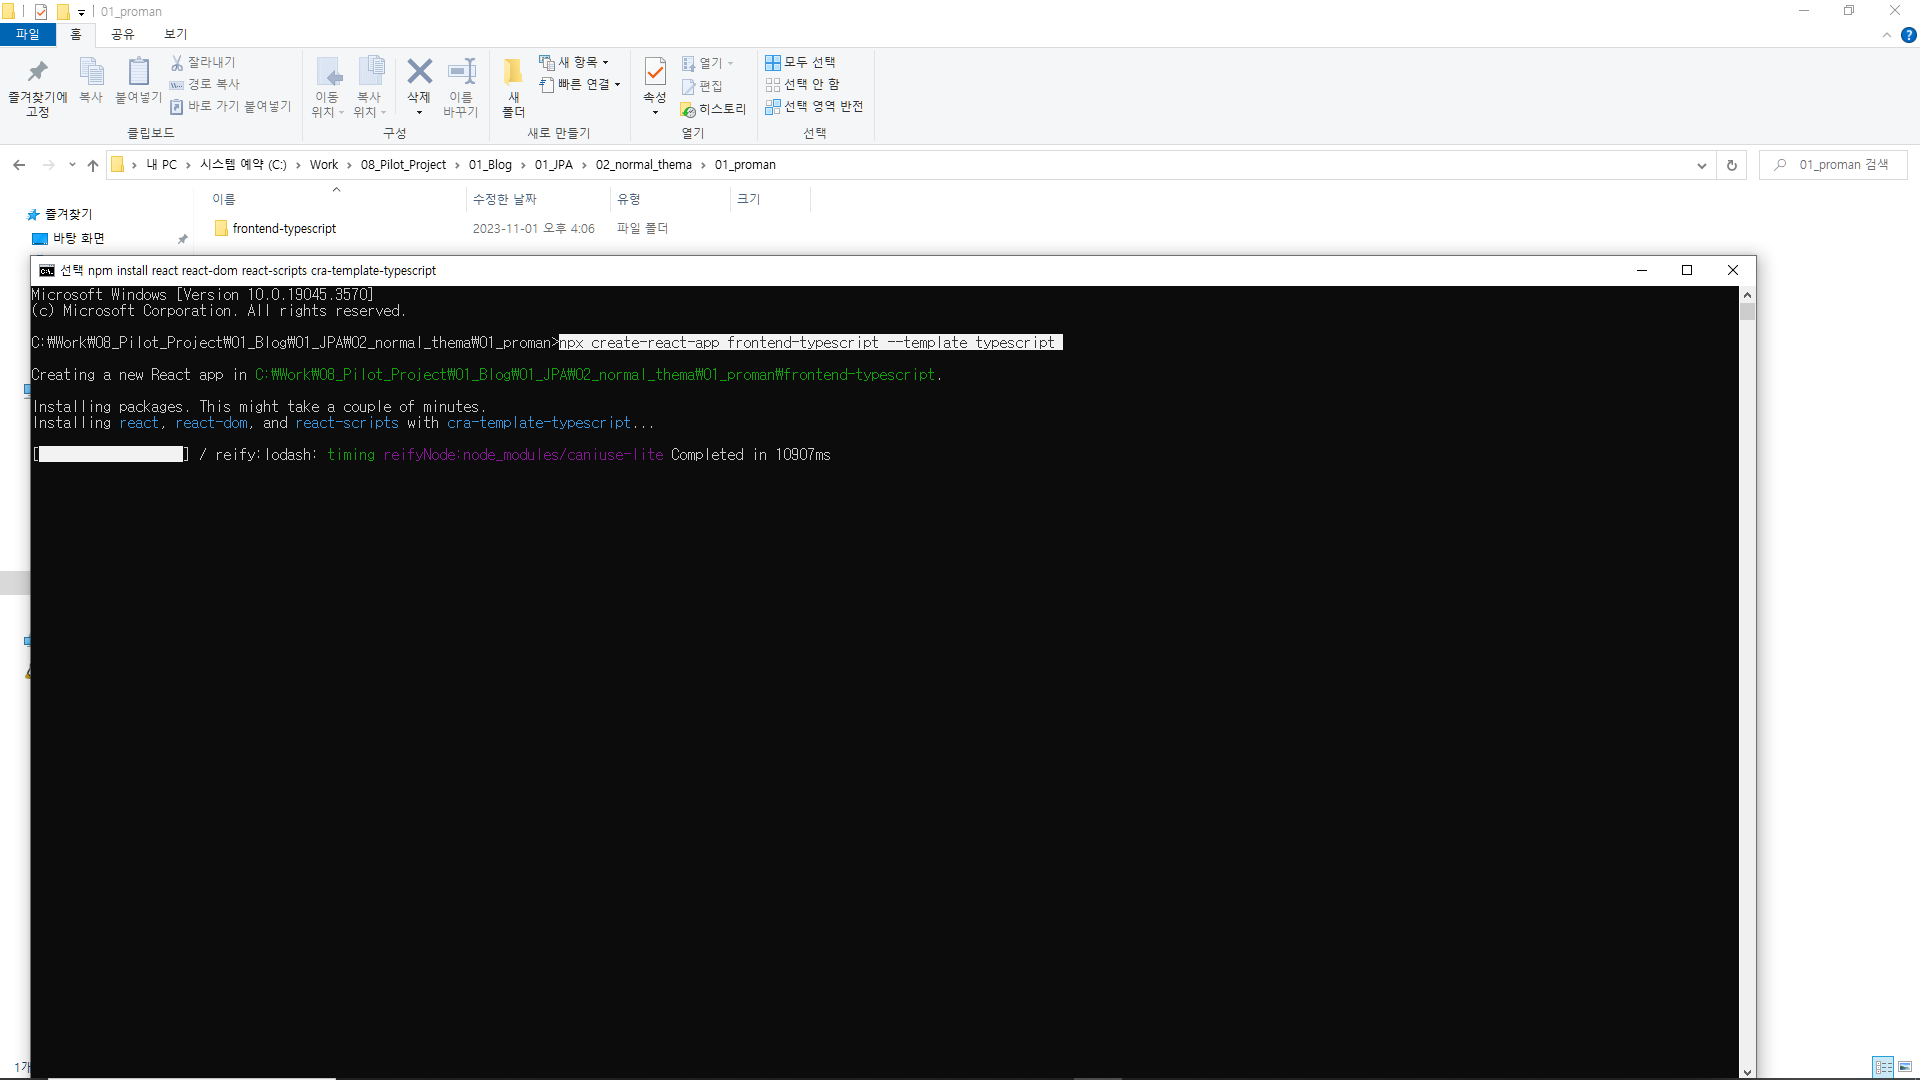Click the red Delete X icon
This screenshot has height=1080, width=1920.
click(419, 71)
